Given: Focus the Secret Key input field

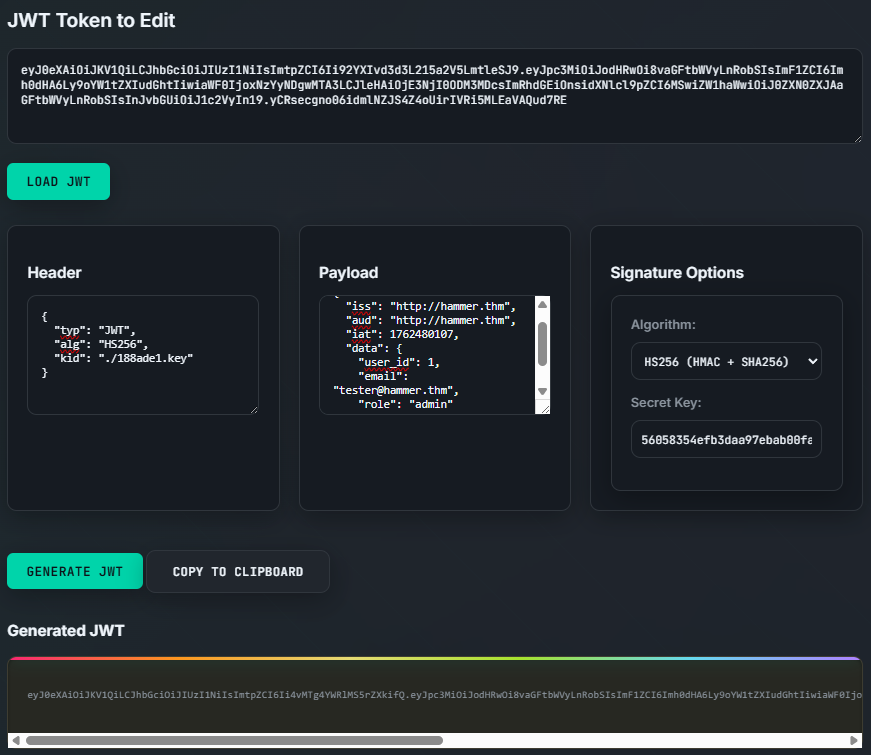Looking at the screenshot, I should tap(726, 439).
